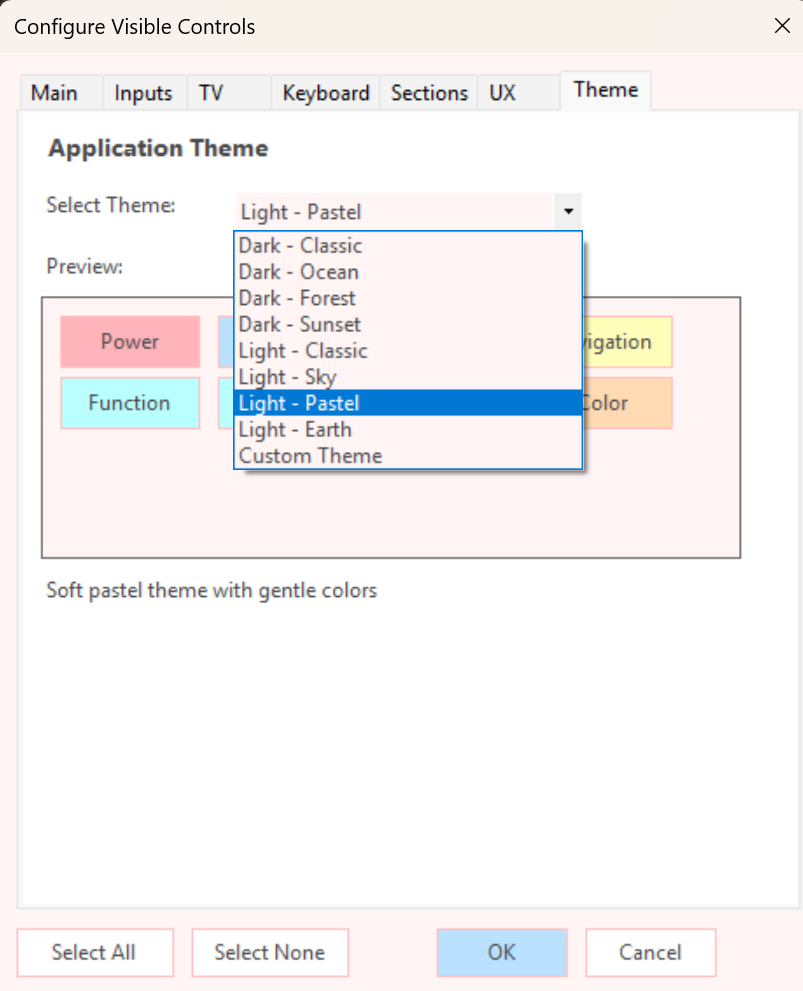Click the pink Power preview swatch
The width and height of the screenshot is (803, 991).
[x=130, y=341]
